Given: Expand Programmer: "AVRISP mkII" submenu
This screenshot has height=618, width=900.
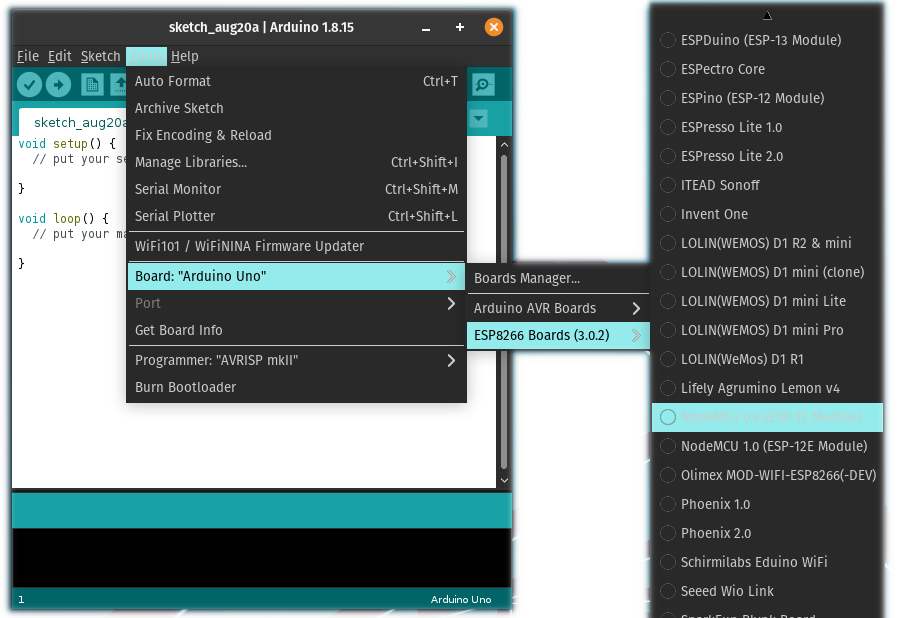Looking at the screenshot, I should pos(296,360).
